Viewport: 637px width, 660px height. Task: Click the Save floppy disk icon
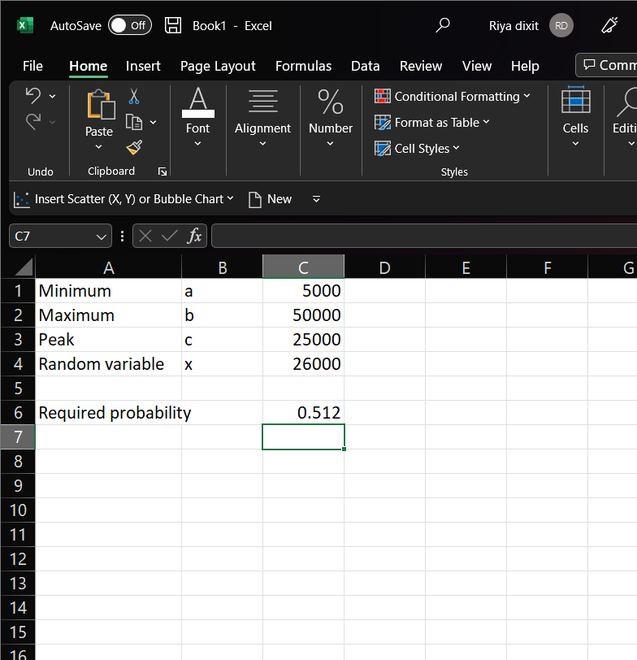pos(173,25)
